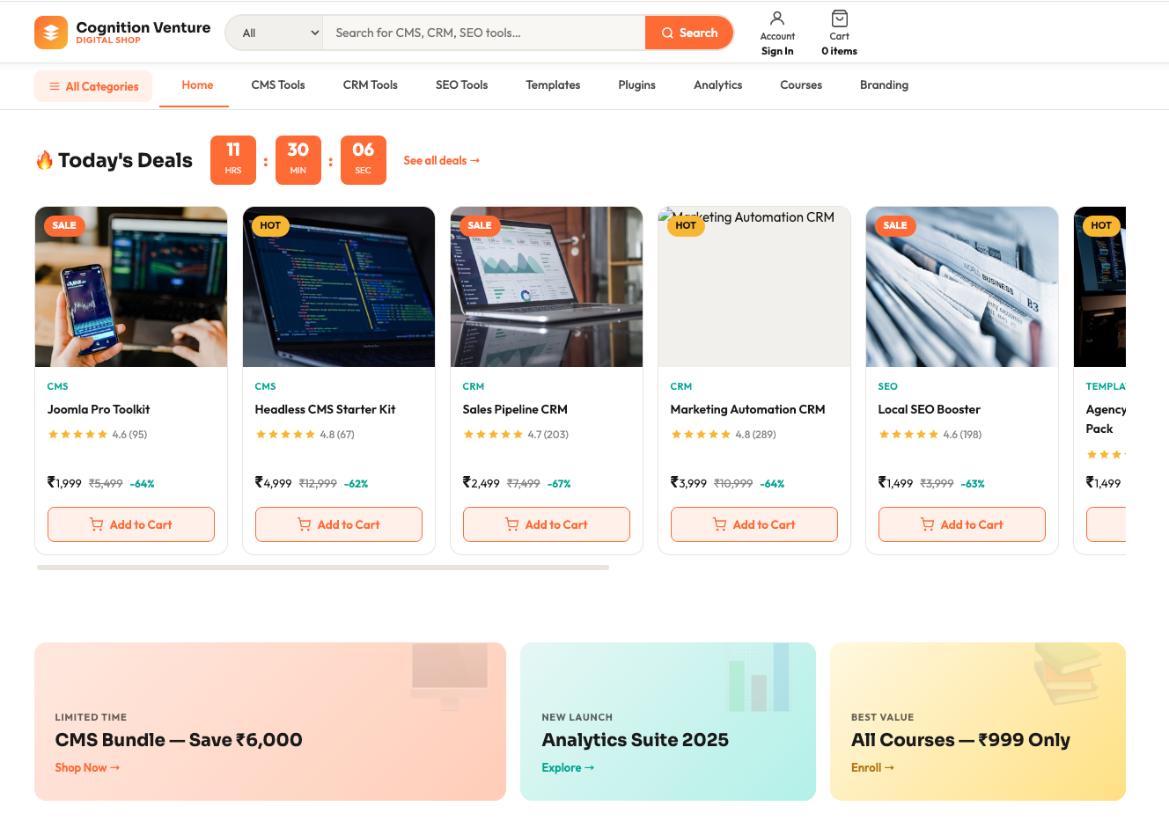The height and width of the screenshot is (828, 1169).
Task: Add Sales Pipeline CRM to cart
Action: tap(546, 524)
